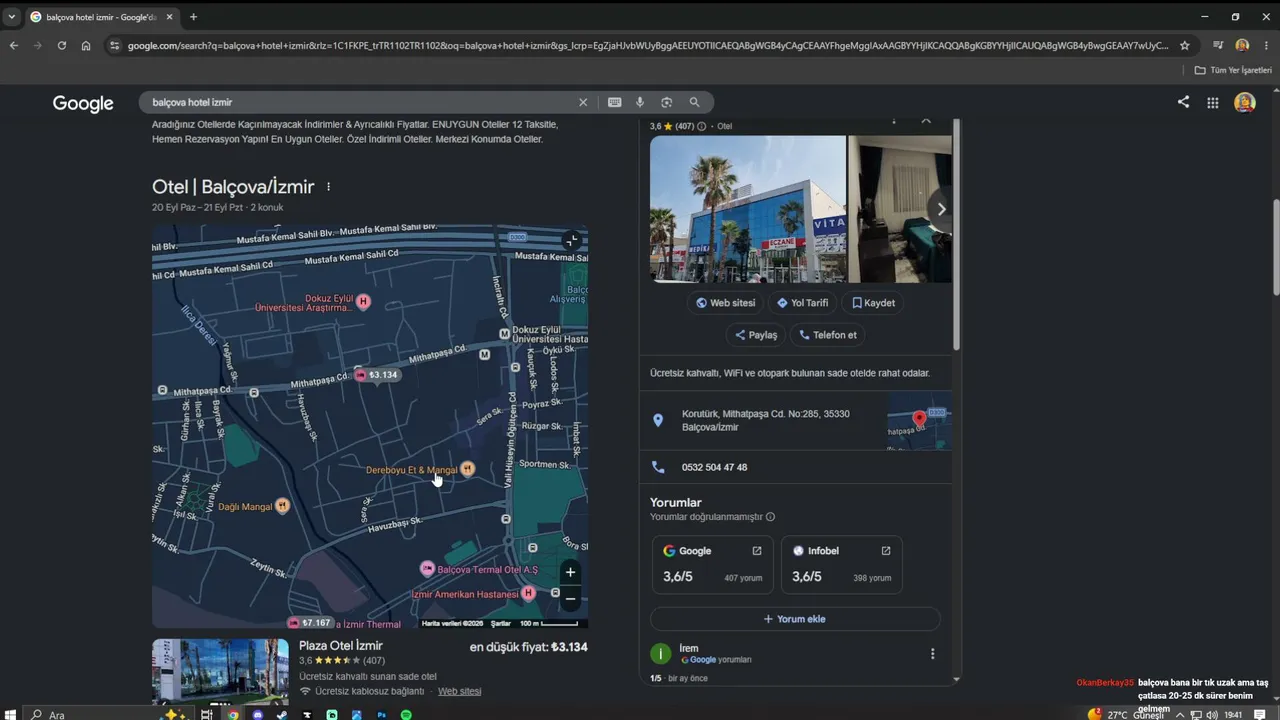Clear the Google search box text

(x=583, y=102)
